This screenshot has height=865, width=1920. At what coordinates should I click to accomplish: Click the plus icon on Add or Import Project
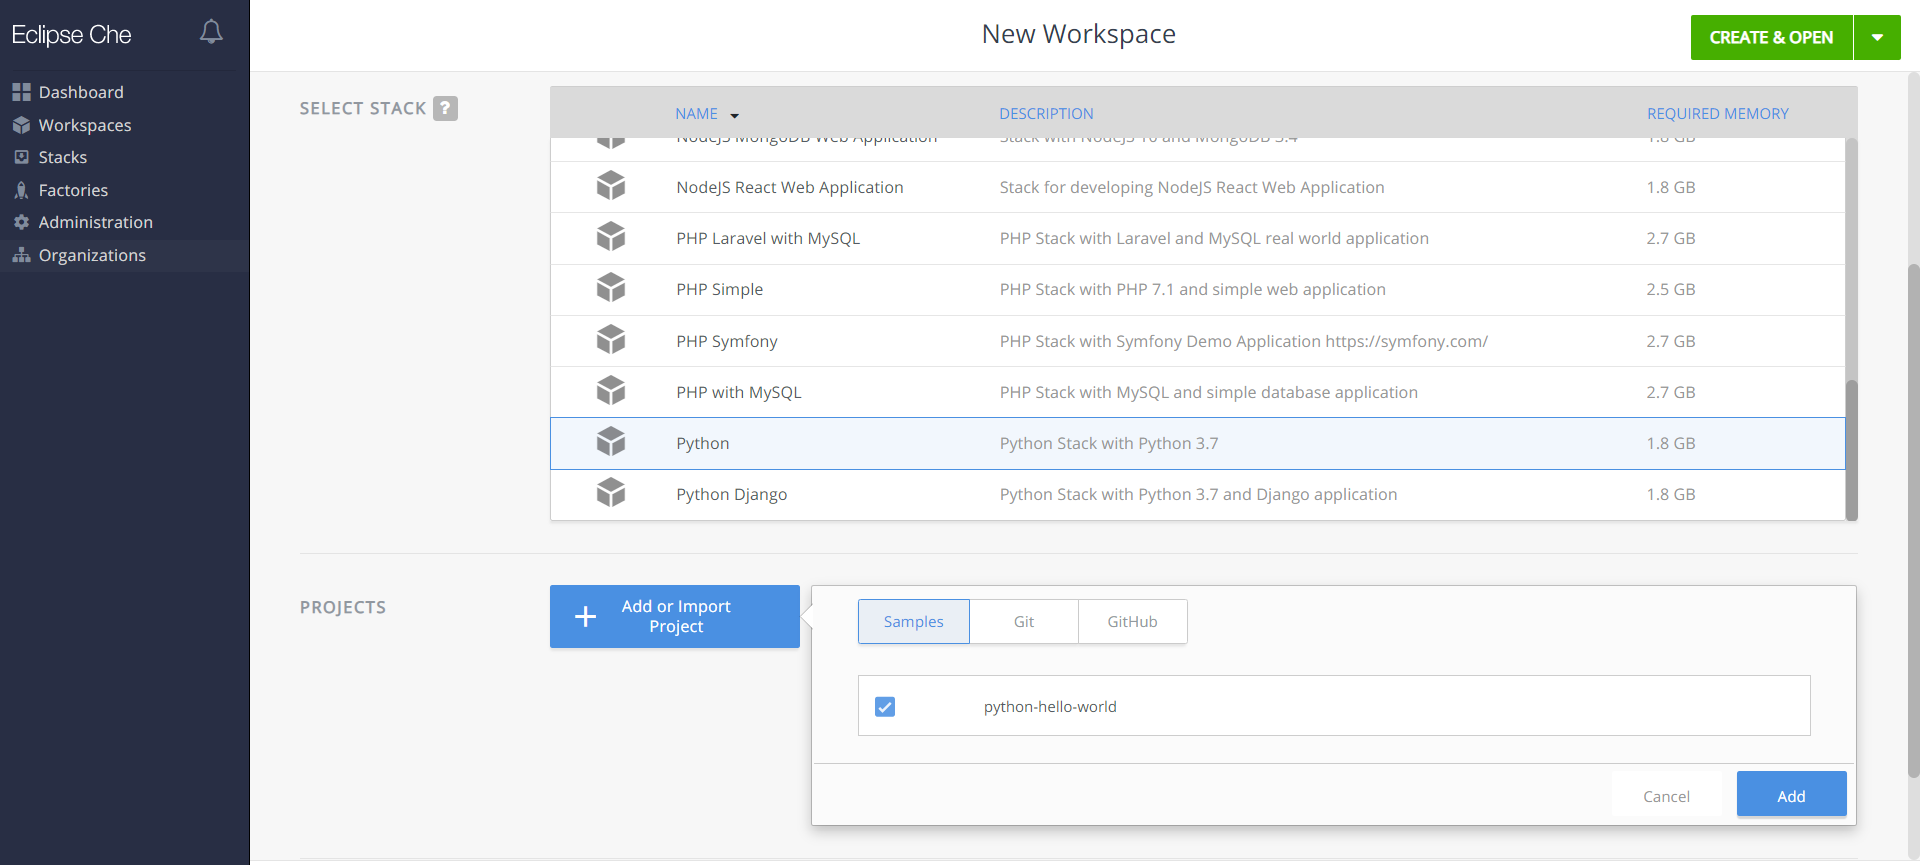[x=586, y=616]
